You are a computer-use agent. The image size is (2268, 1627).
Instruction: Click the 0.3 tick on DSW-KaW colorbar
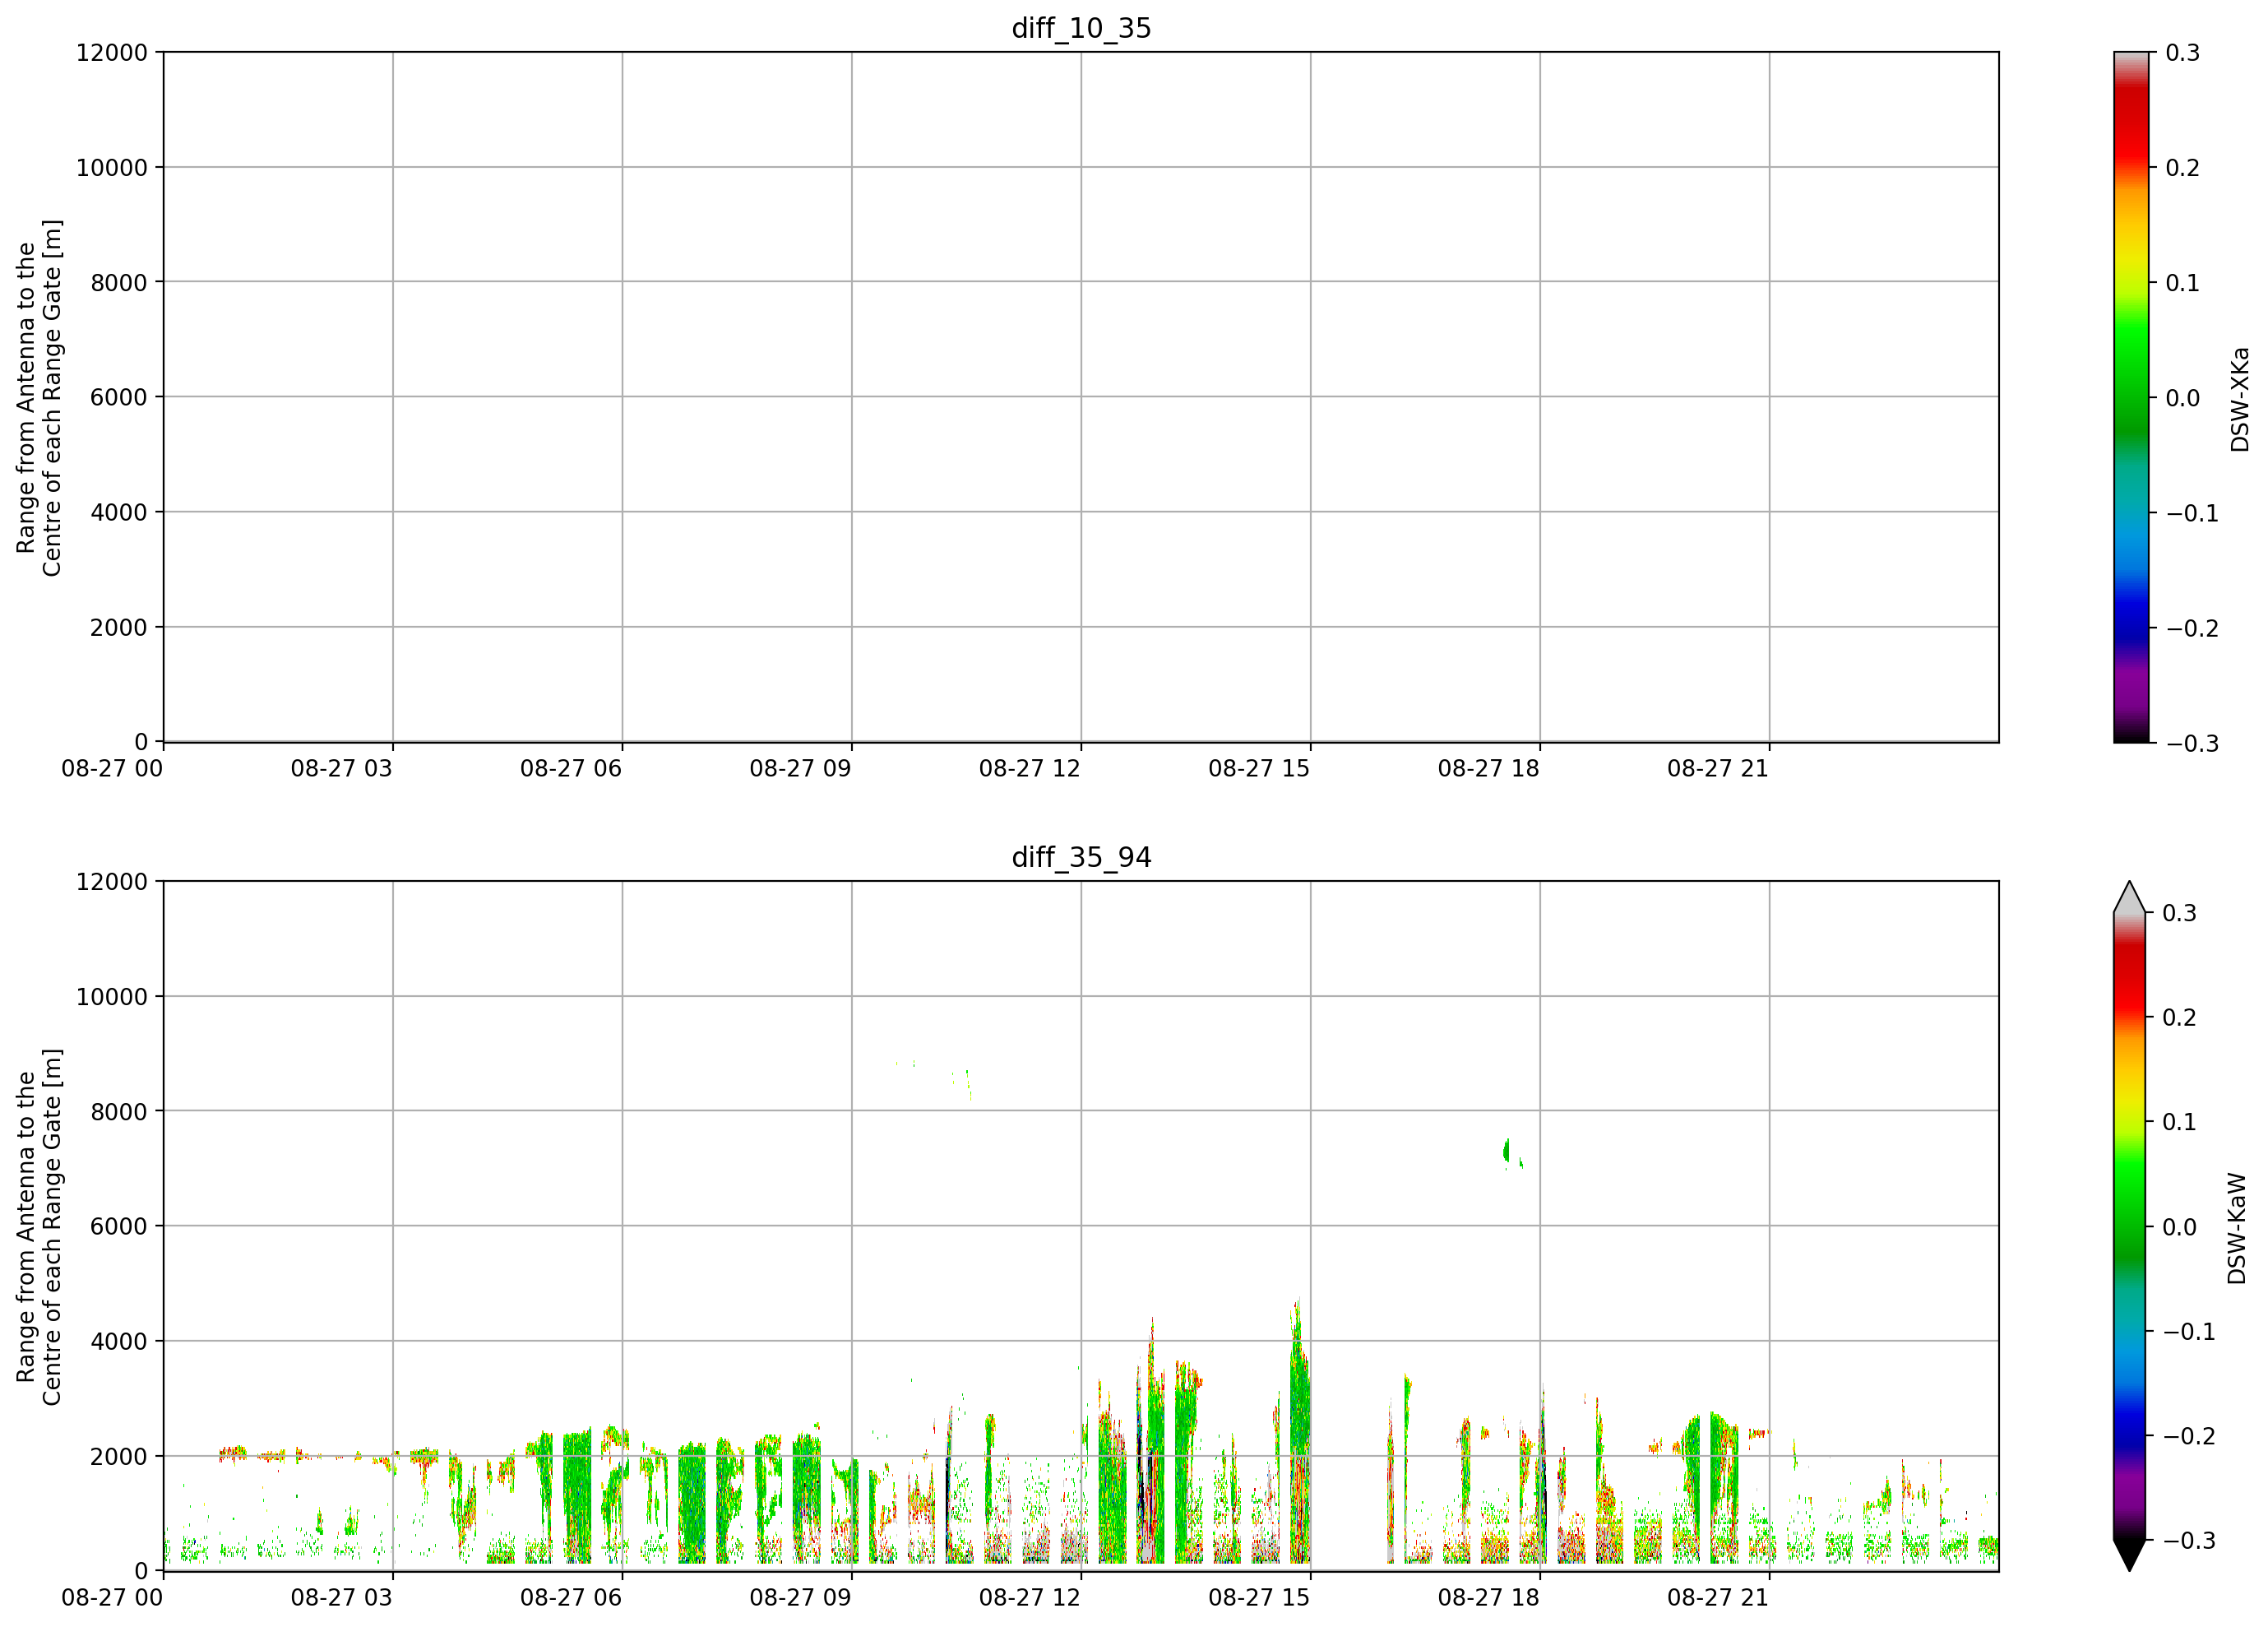click(2180, 912)
